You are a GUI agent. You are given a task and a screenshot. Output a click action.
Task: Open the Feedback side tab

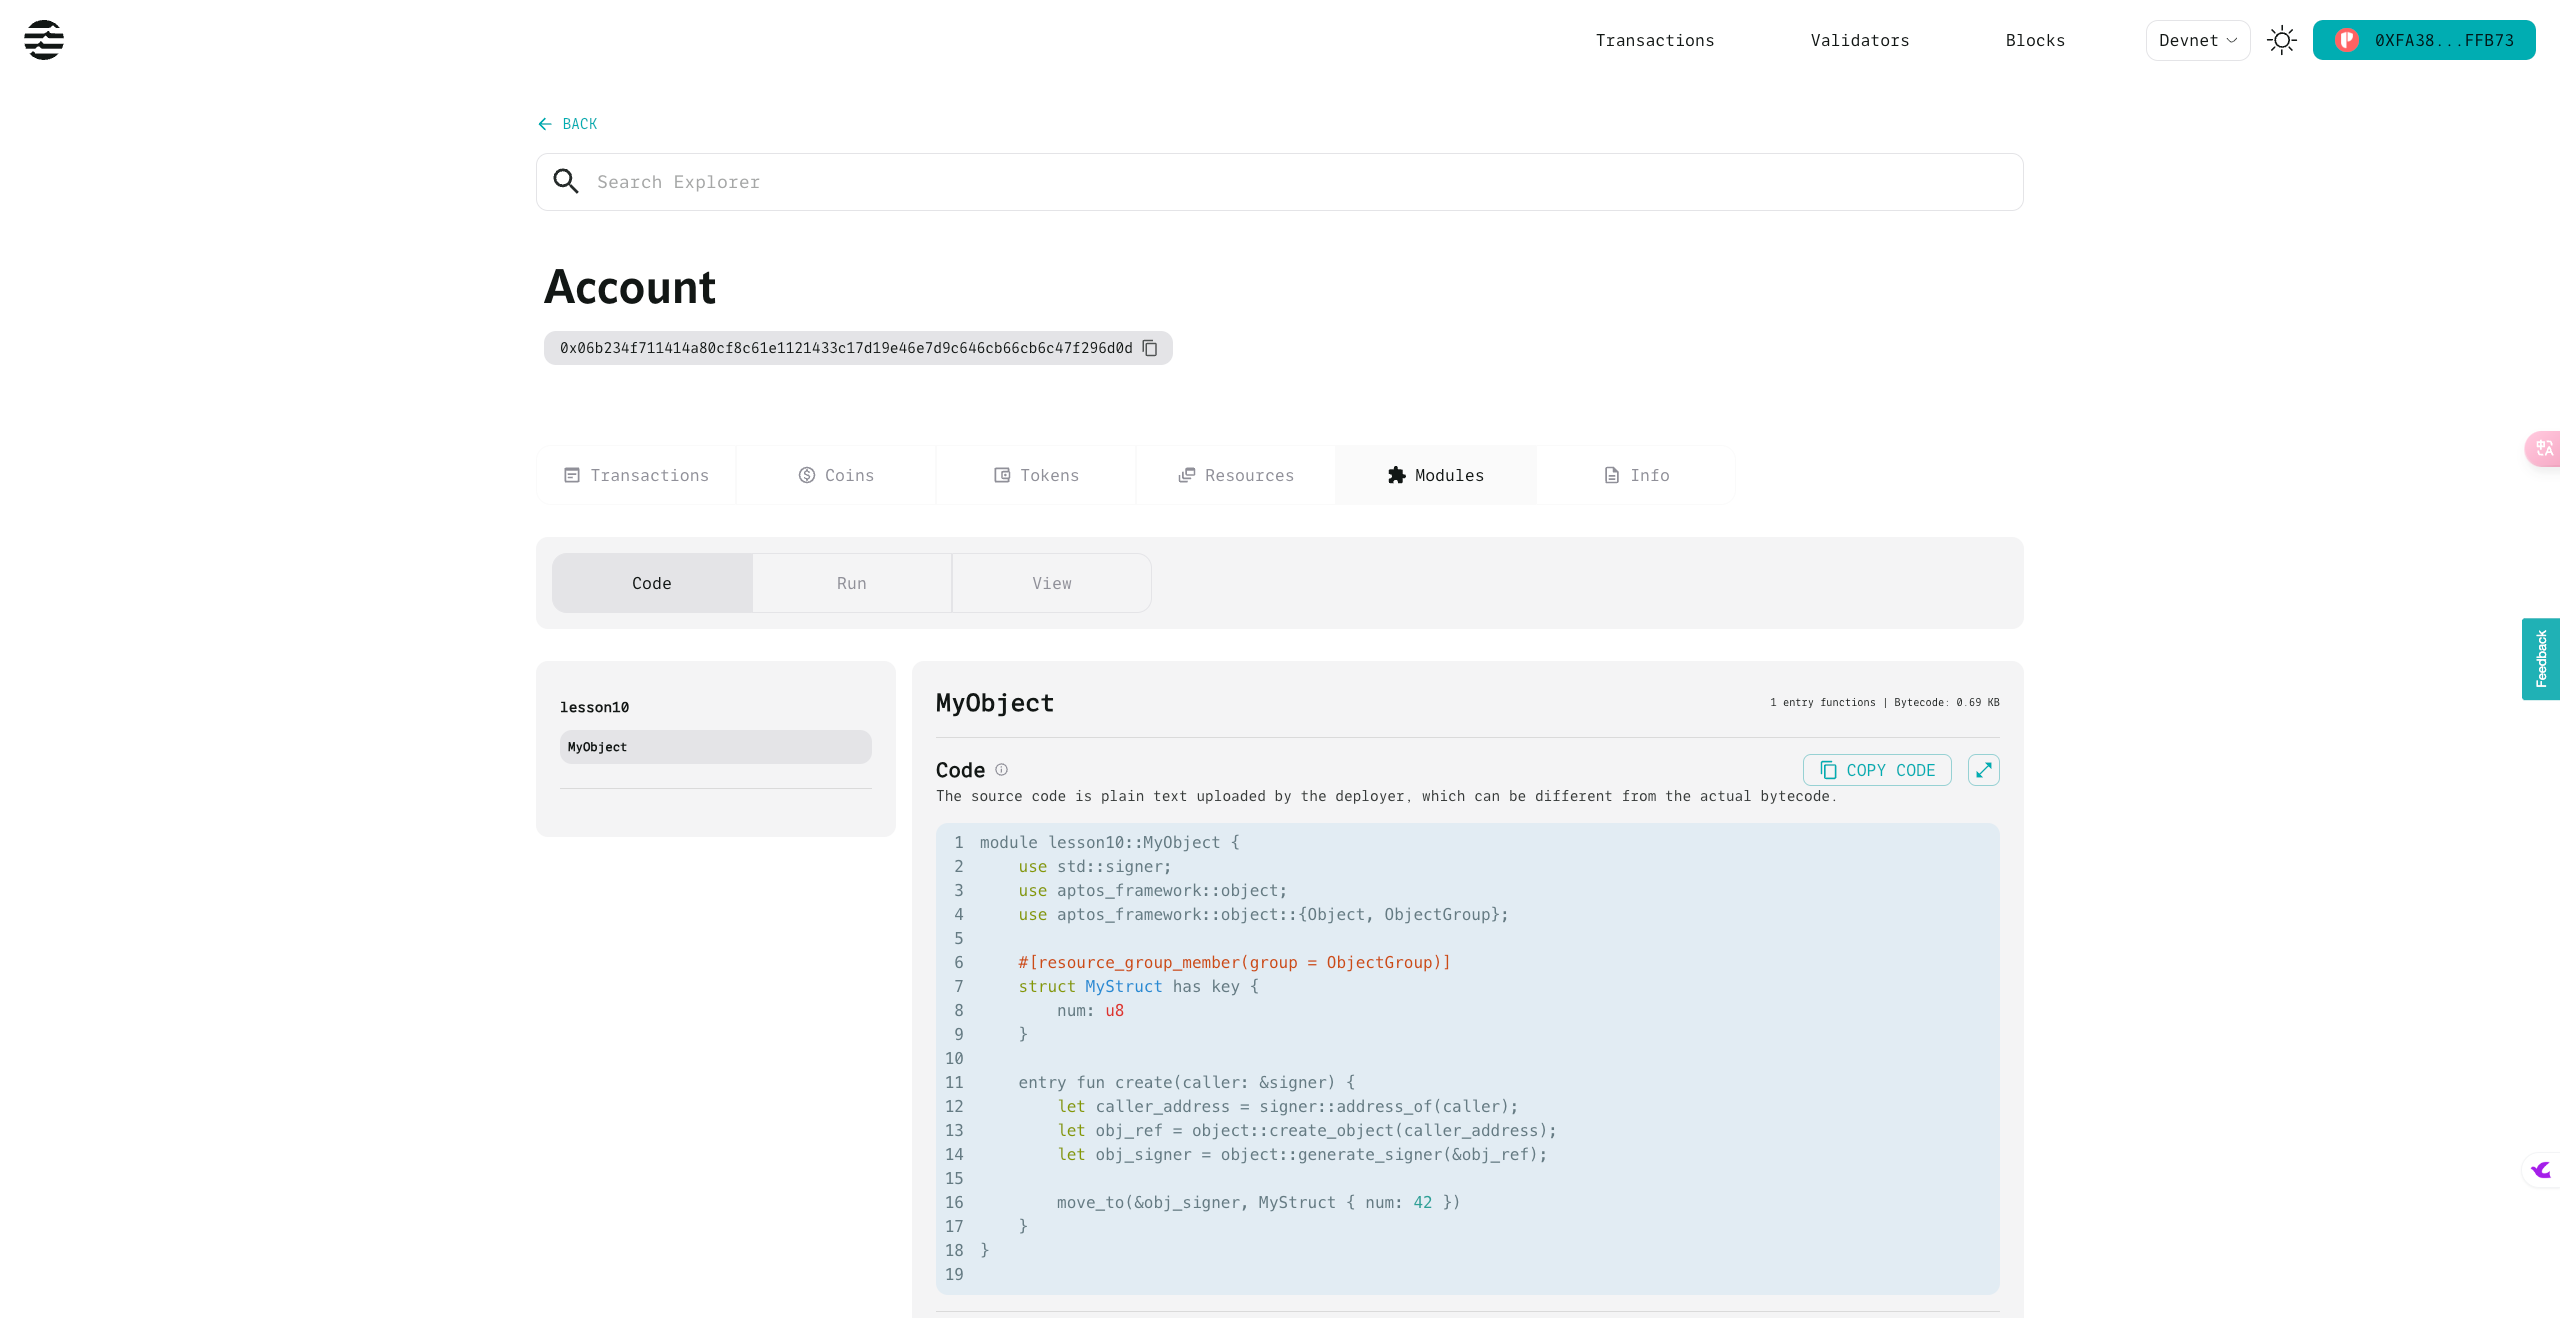click(2541, 659)
